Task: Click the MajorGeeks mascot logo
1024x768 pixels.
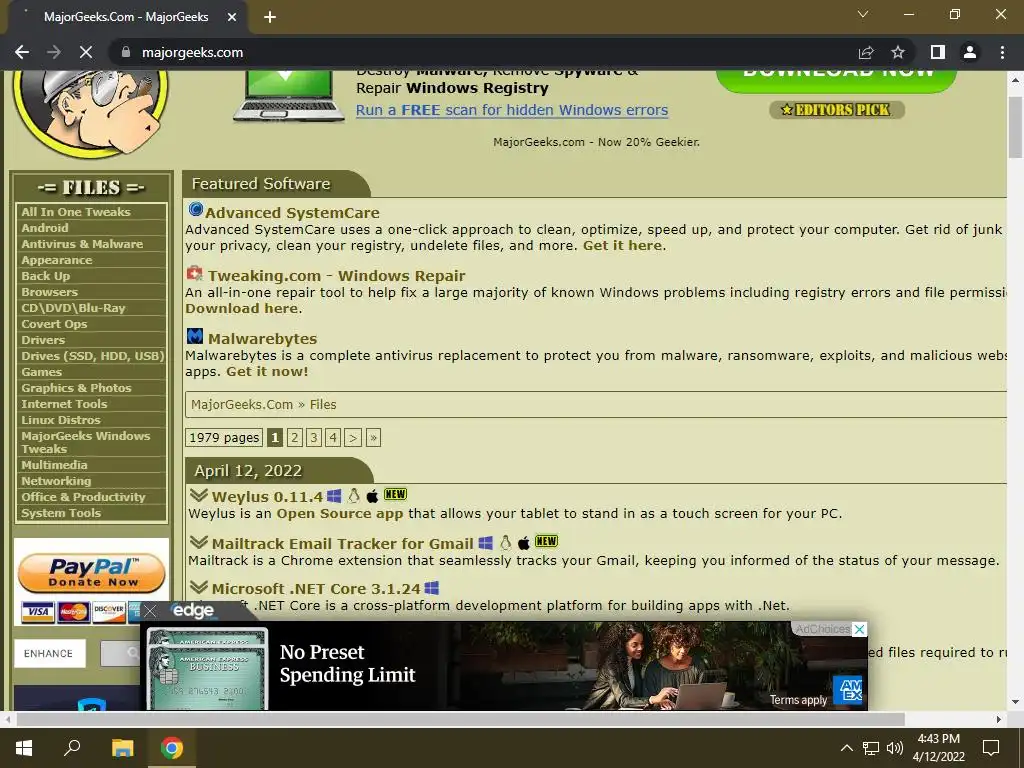Action: click(x=91, y=114)
